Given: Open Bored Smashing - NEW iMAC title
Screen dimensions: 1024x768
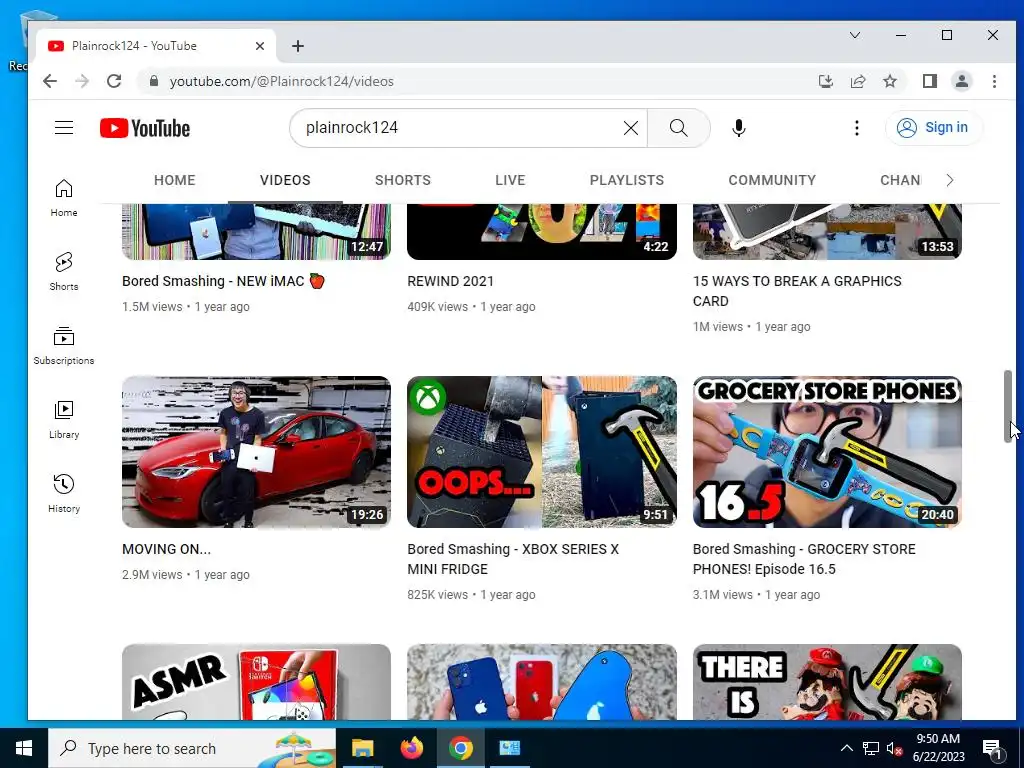Looking at the screenshot, I should pos(223,281).
